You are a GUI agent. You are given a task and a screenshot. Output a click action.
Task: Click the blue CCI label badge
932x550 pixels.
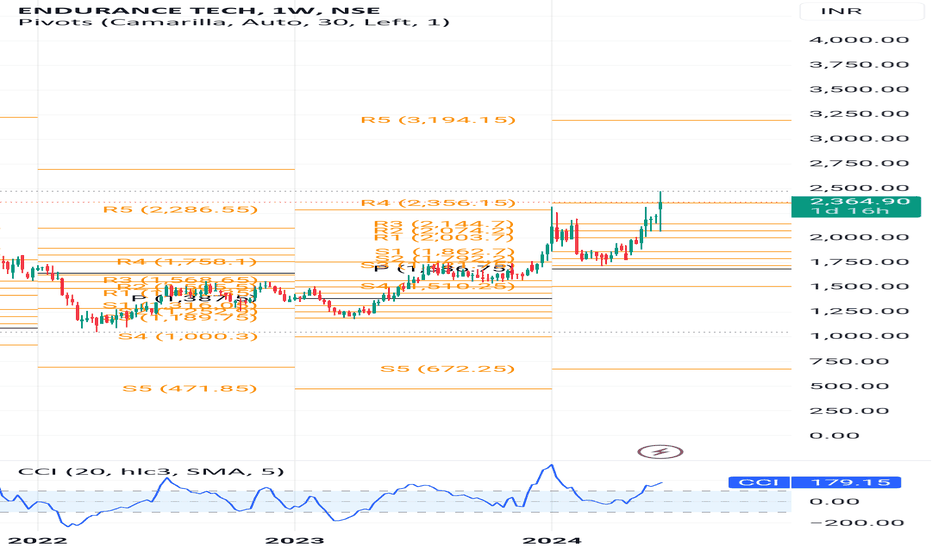[x=759, y=482]
